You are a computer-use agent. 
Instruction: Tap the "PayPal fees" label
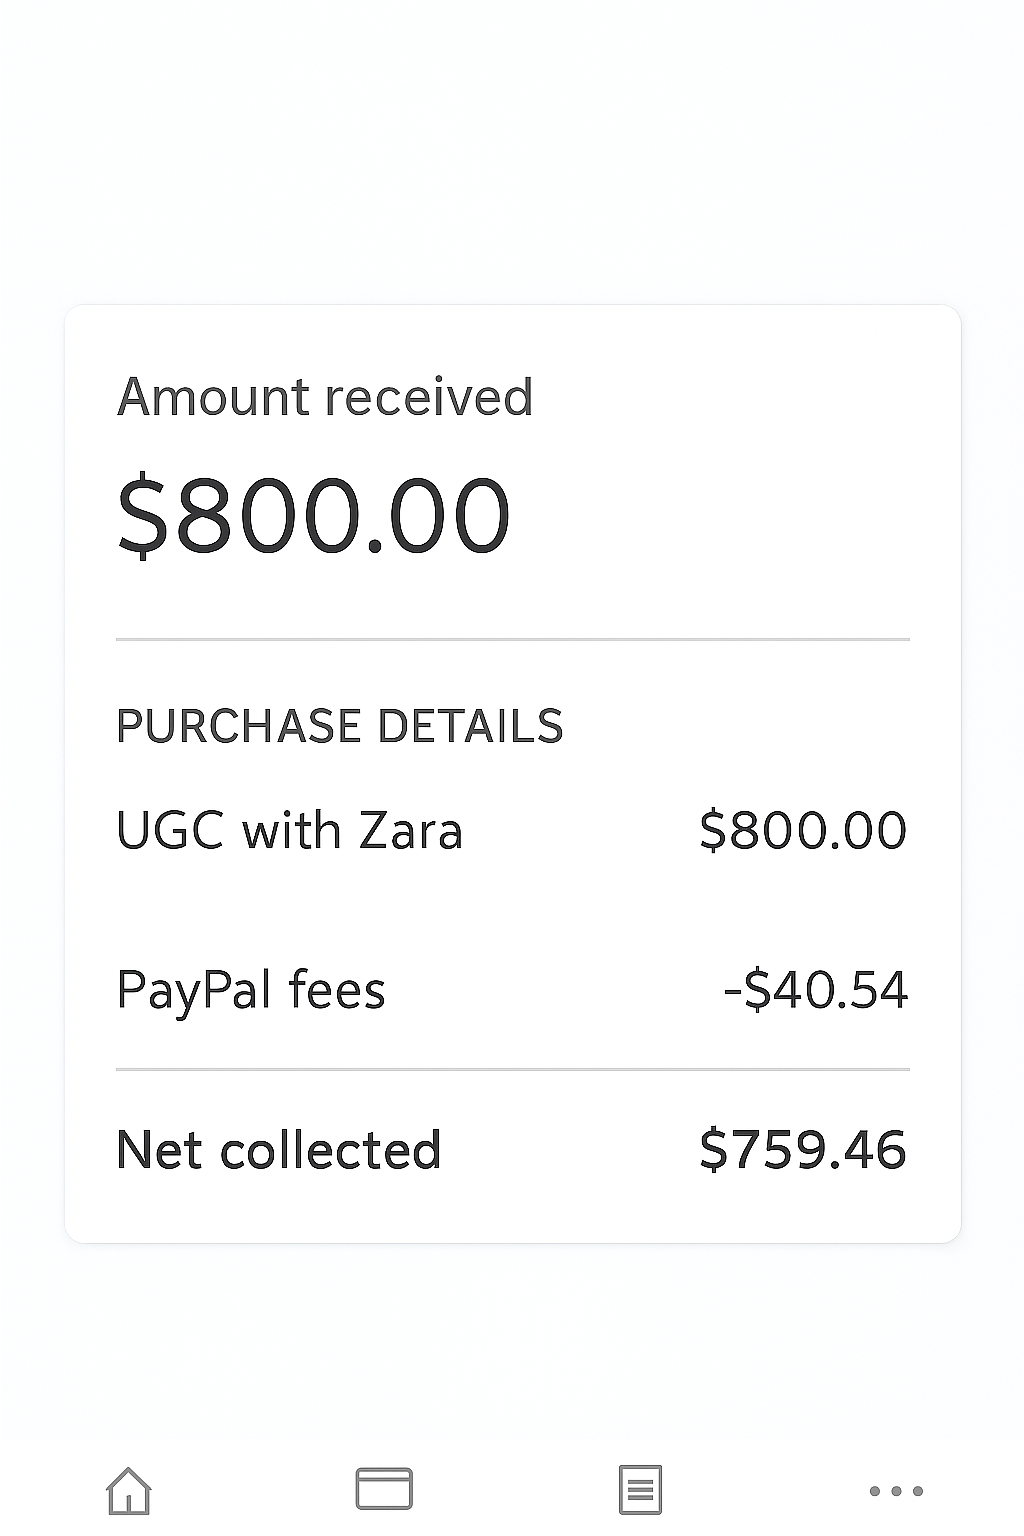tap(250, 990)
